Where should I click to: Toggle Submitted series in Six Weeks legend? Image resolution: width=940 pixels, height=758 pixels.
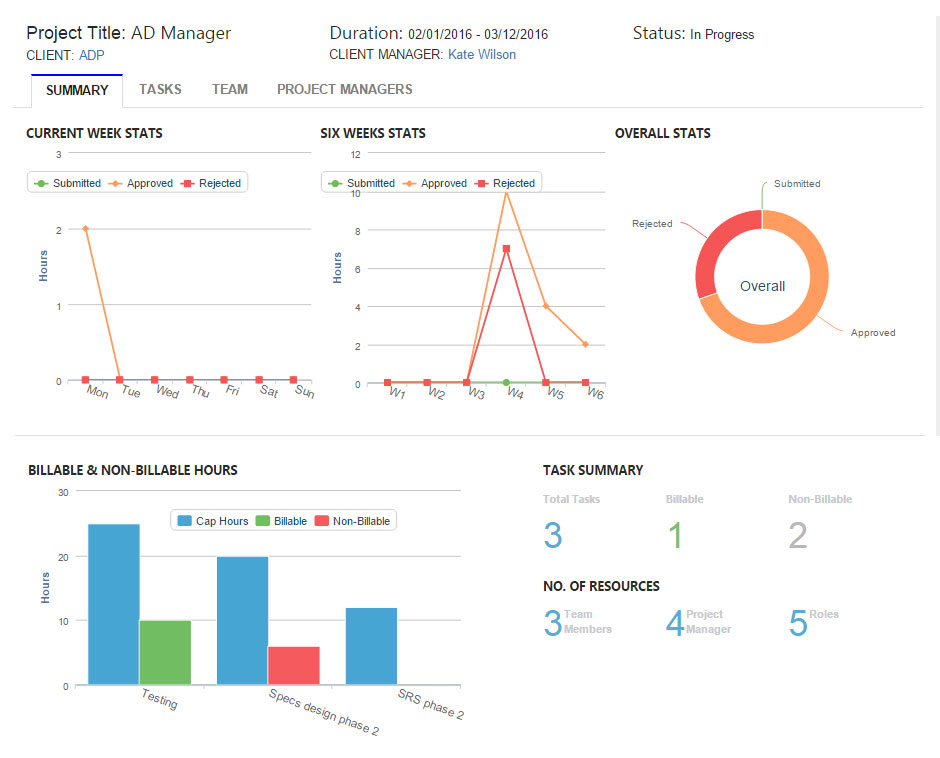[362, 183]
